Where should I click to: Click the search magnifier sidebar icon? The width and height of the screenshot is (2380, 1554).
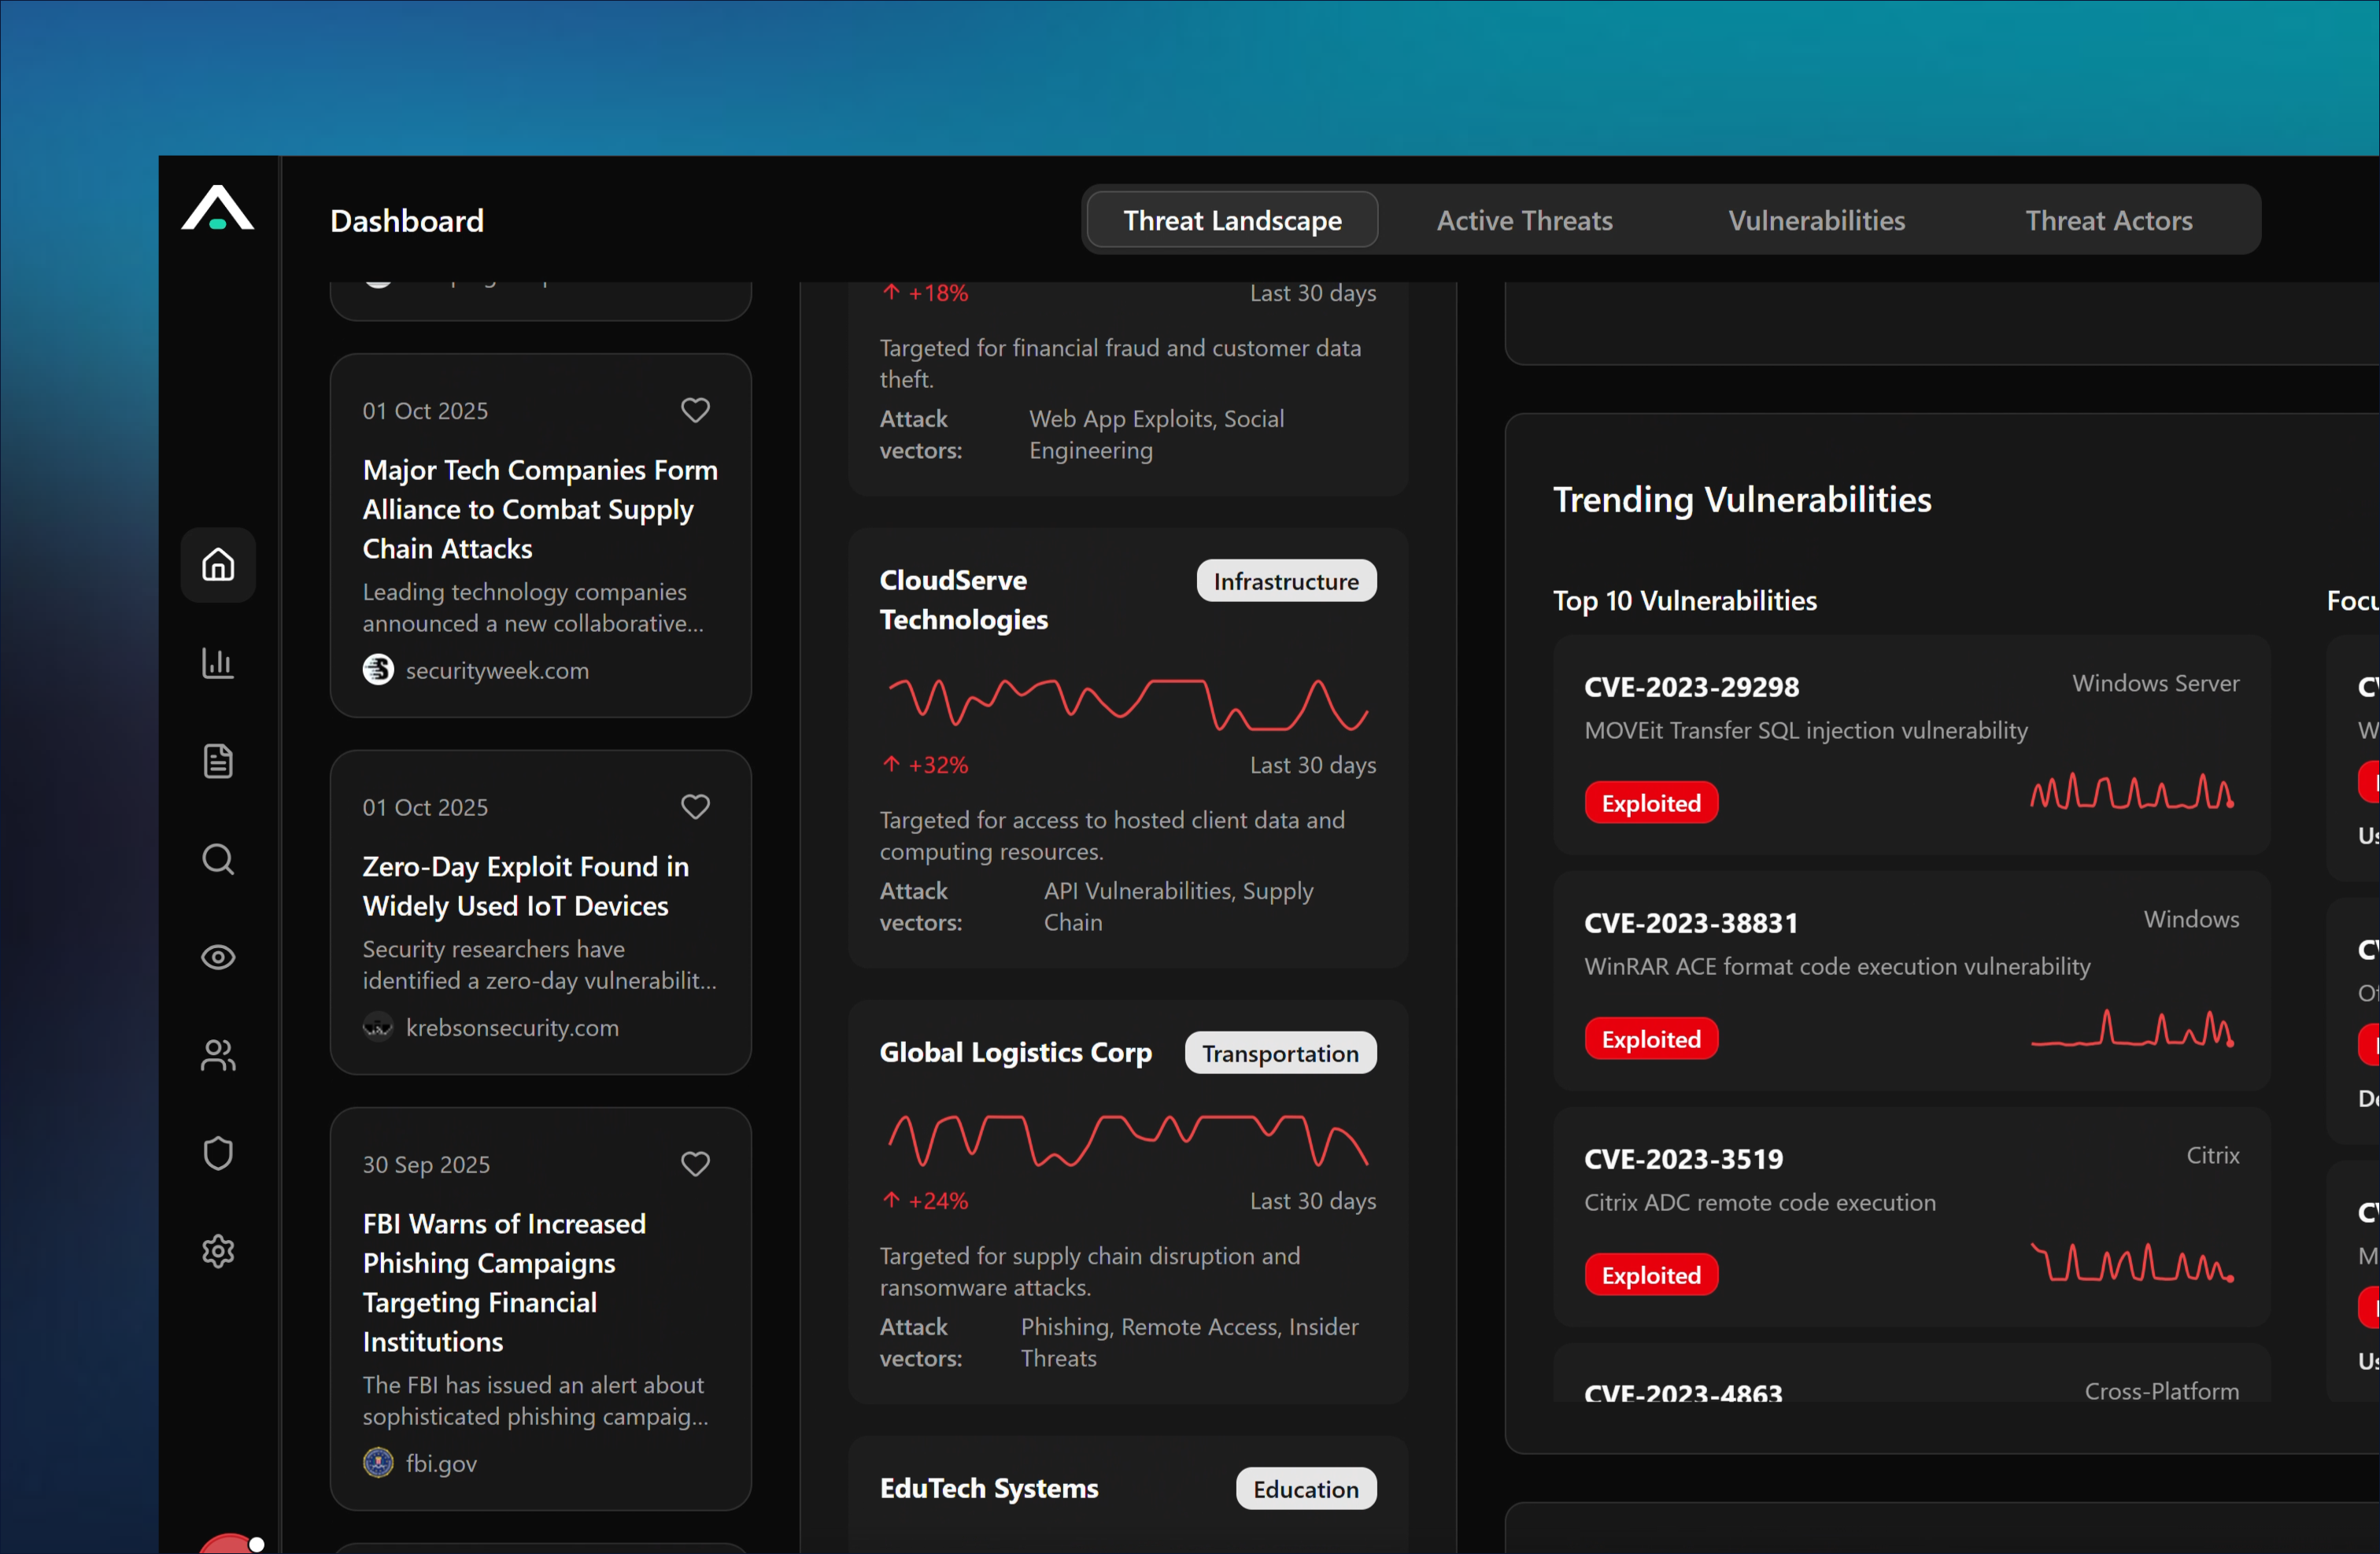(218, 859)
